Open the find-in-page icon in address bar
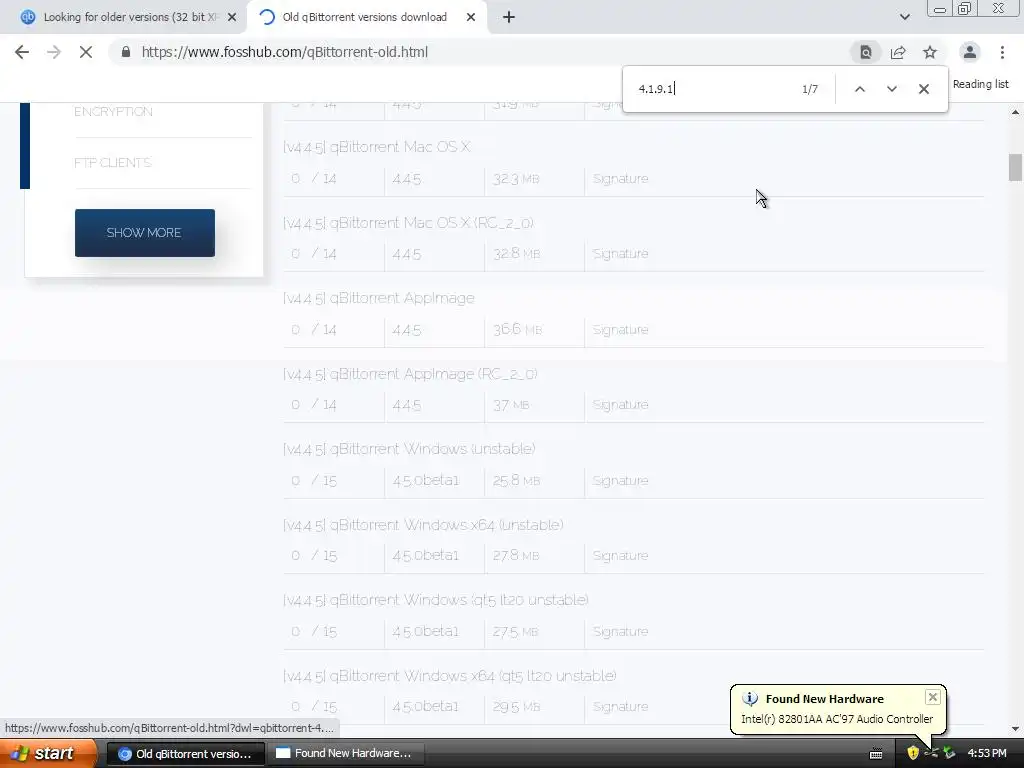The image size is (1024, 768). (x=865, y=52)
